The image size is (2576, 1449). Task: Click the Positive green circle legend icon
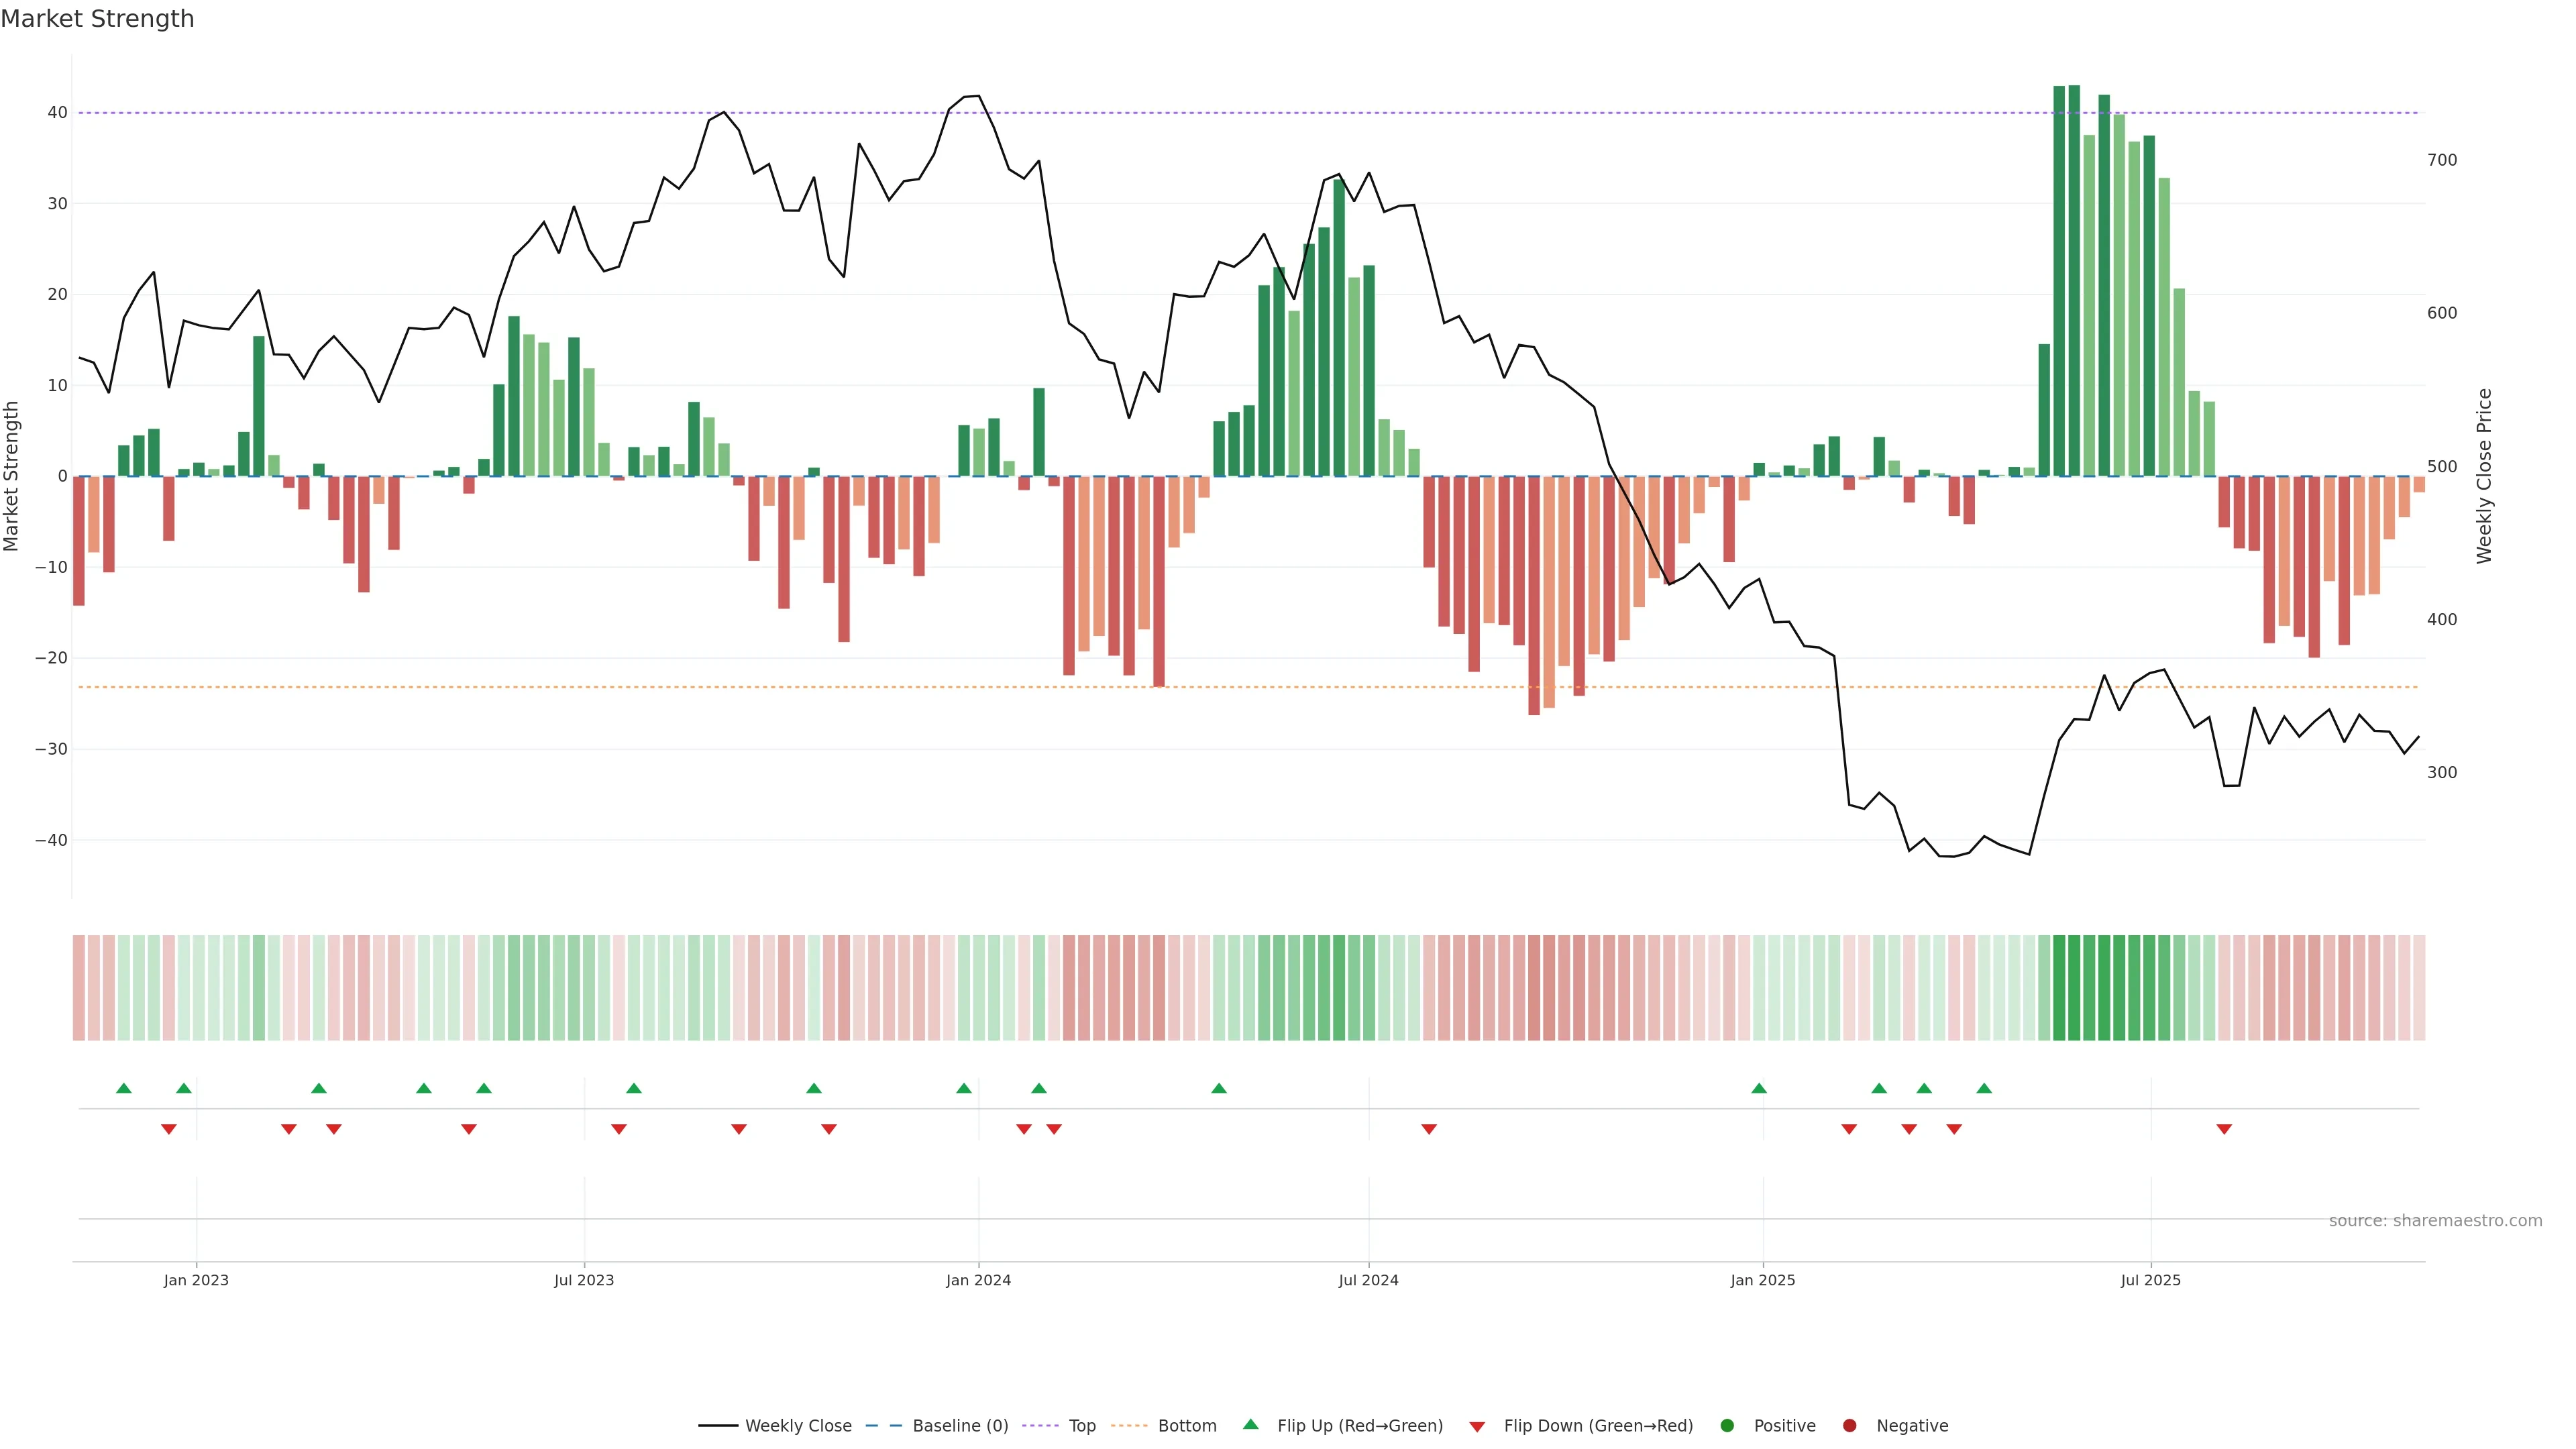1727,1425
